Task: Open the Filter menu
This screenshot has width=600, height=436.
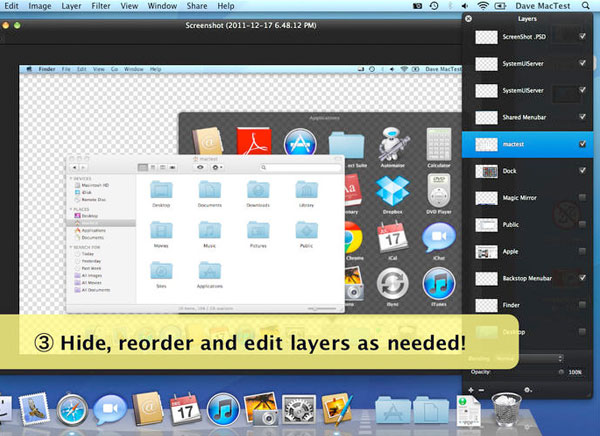Action: pyautogui.click(x=101, y=6)
